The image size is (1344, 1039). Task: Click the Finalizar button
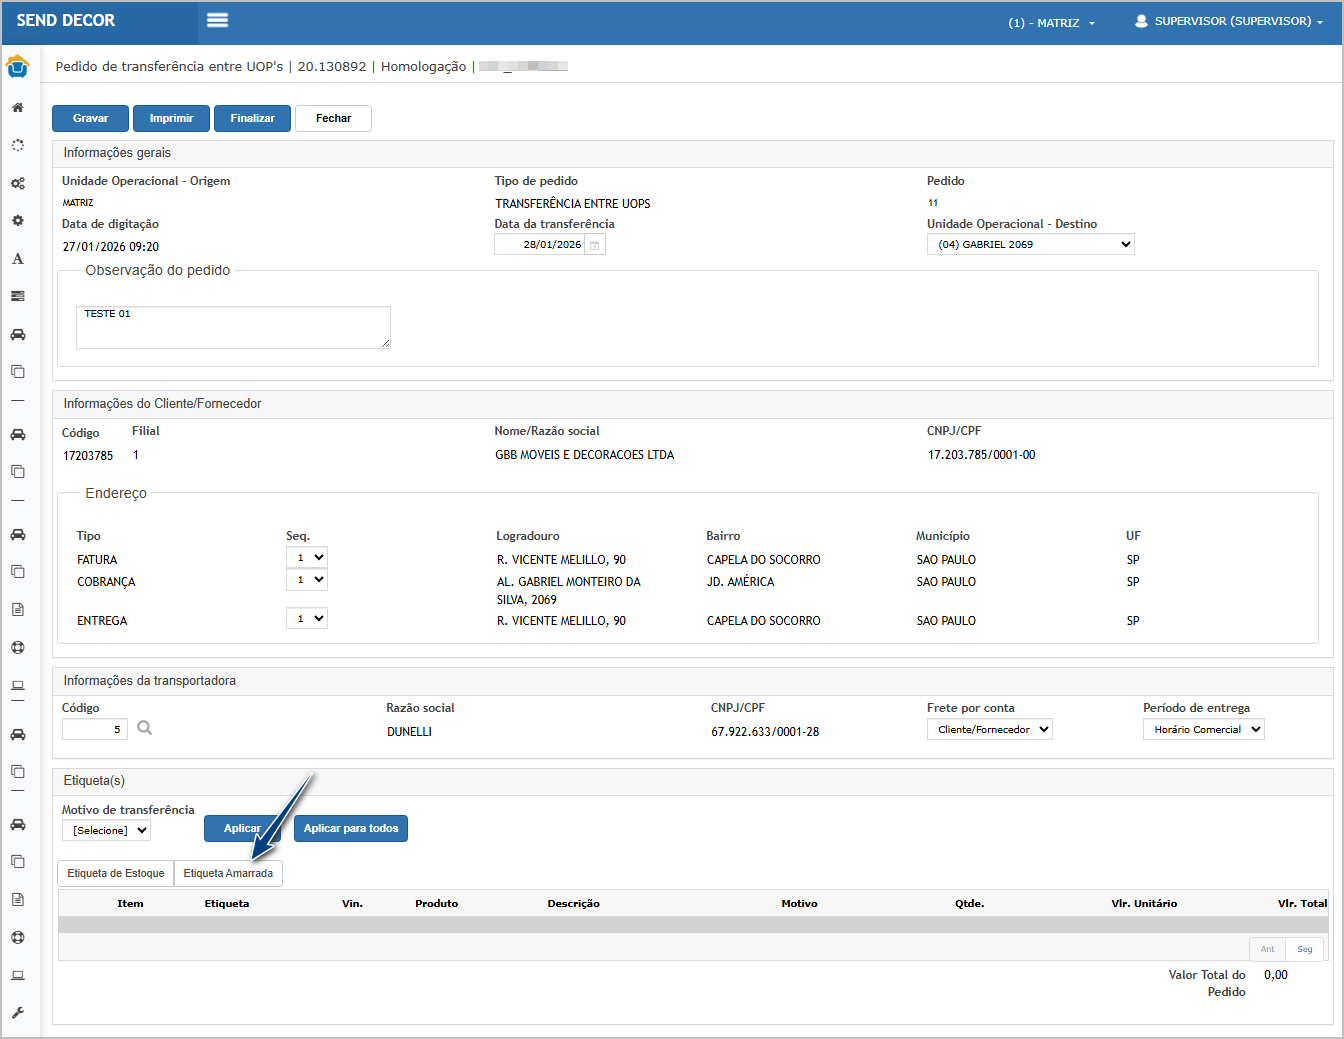pyautogui.click(x=252, y=118)
